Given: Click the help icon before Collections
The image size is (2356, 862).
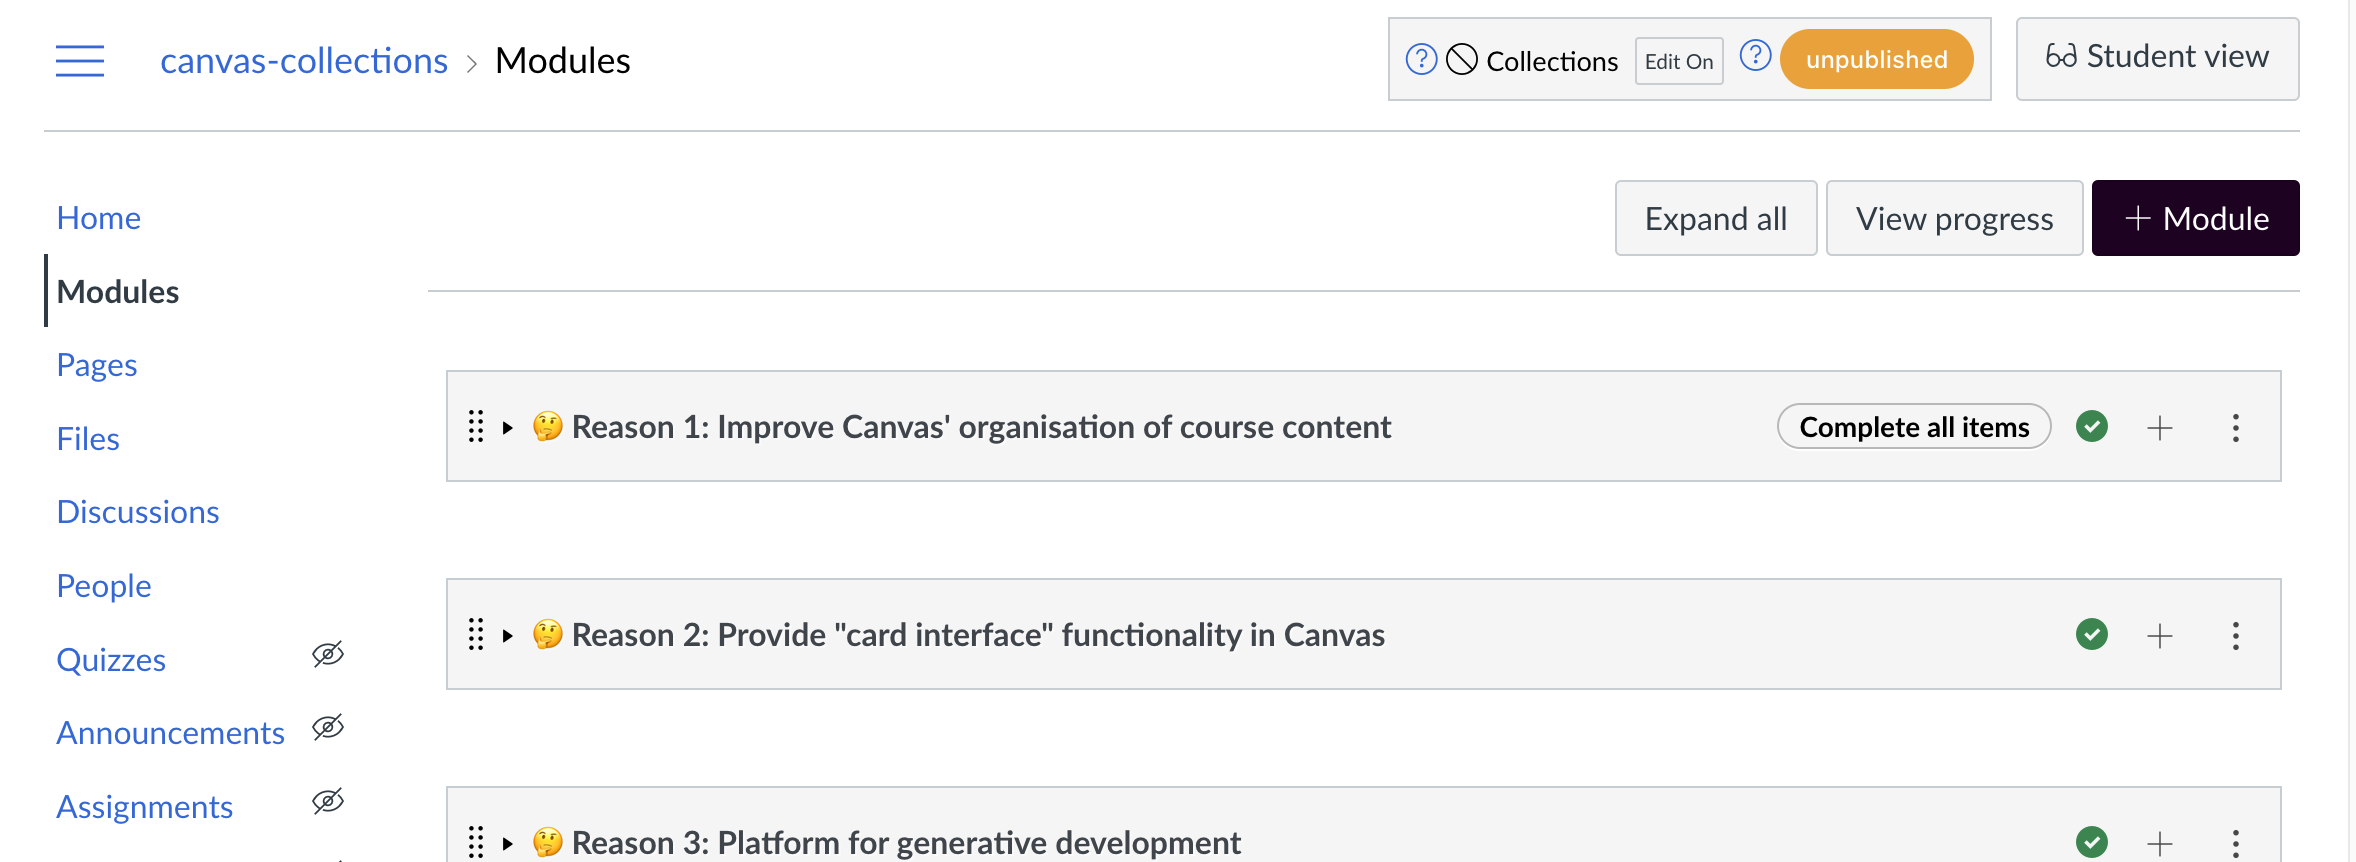Looking at the screenshot, I should [x=1421, y=60].
